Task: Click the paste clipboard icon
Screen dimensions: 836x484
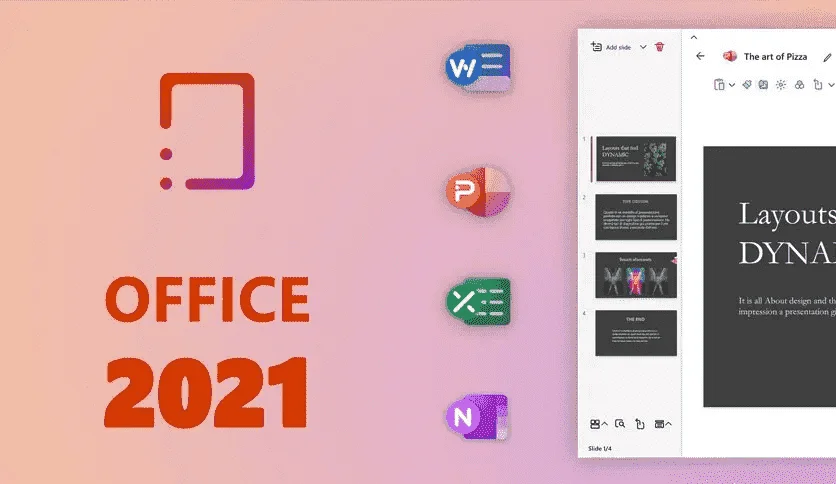Action: tap(719, 85)
